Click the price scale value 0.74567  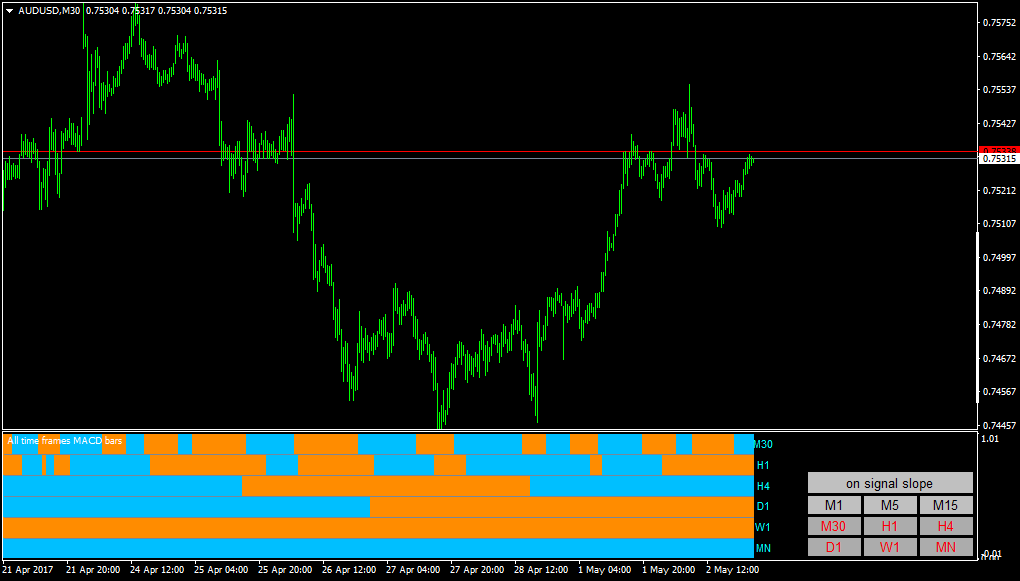[x=1000, y=392]
